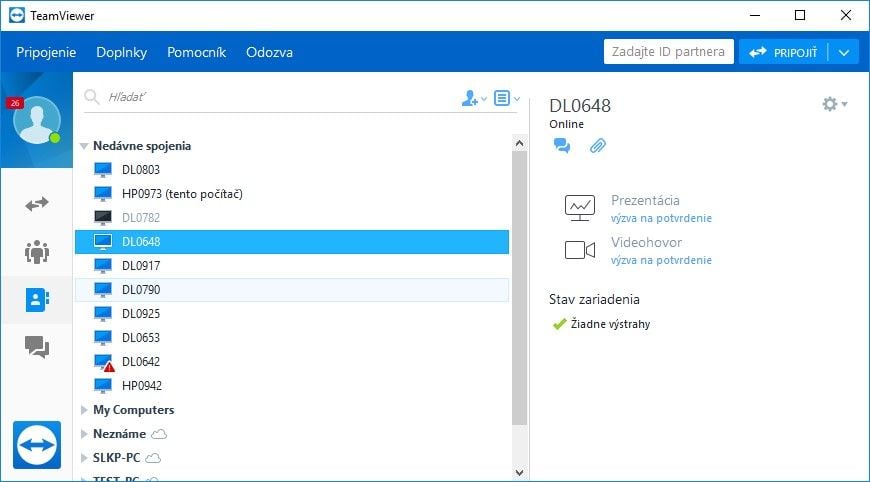Select computer DL0917
This screenshot has width=870, height=482.
click(292, 266)
